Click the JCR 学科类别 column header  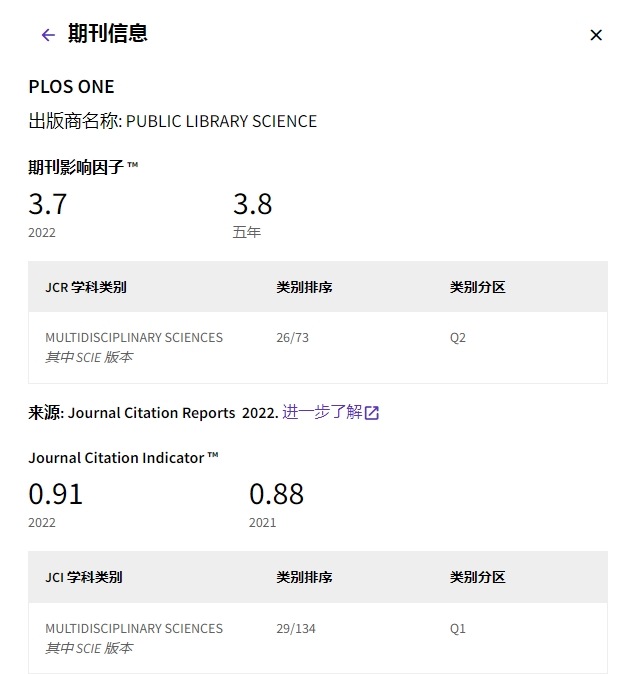(x=86, y=287)
